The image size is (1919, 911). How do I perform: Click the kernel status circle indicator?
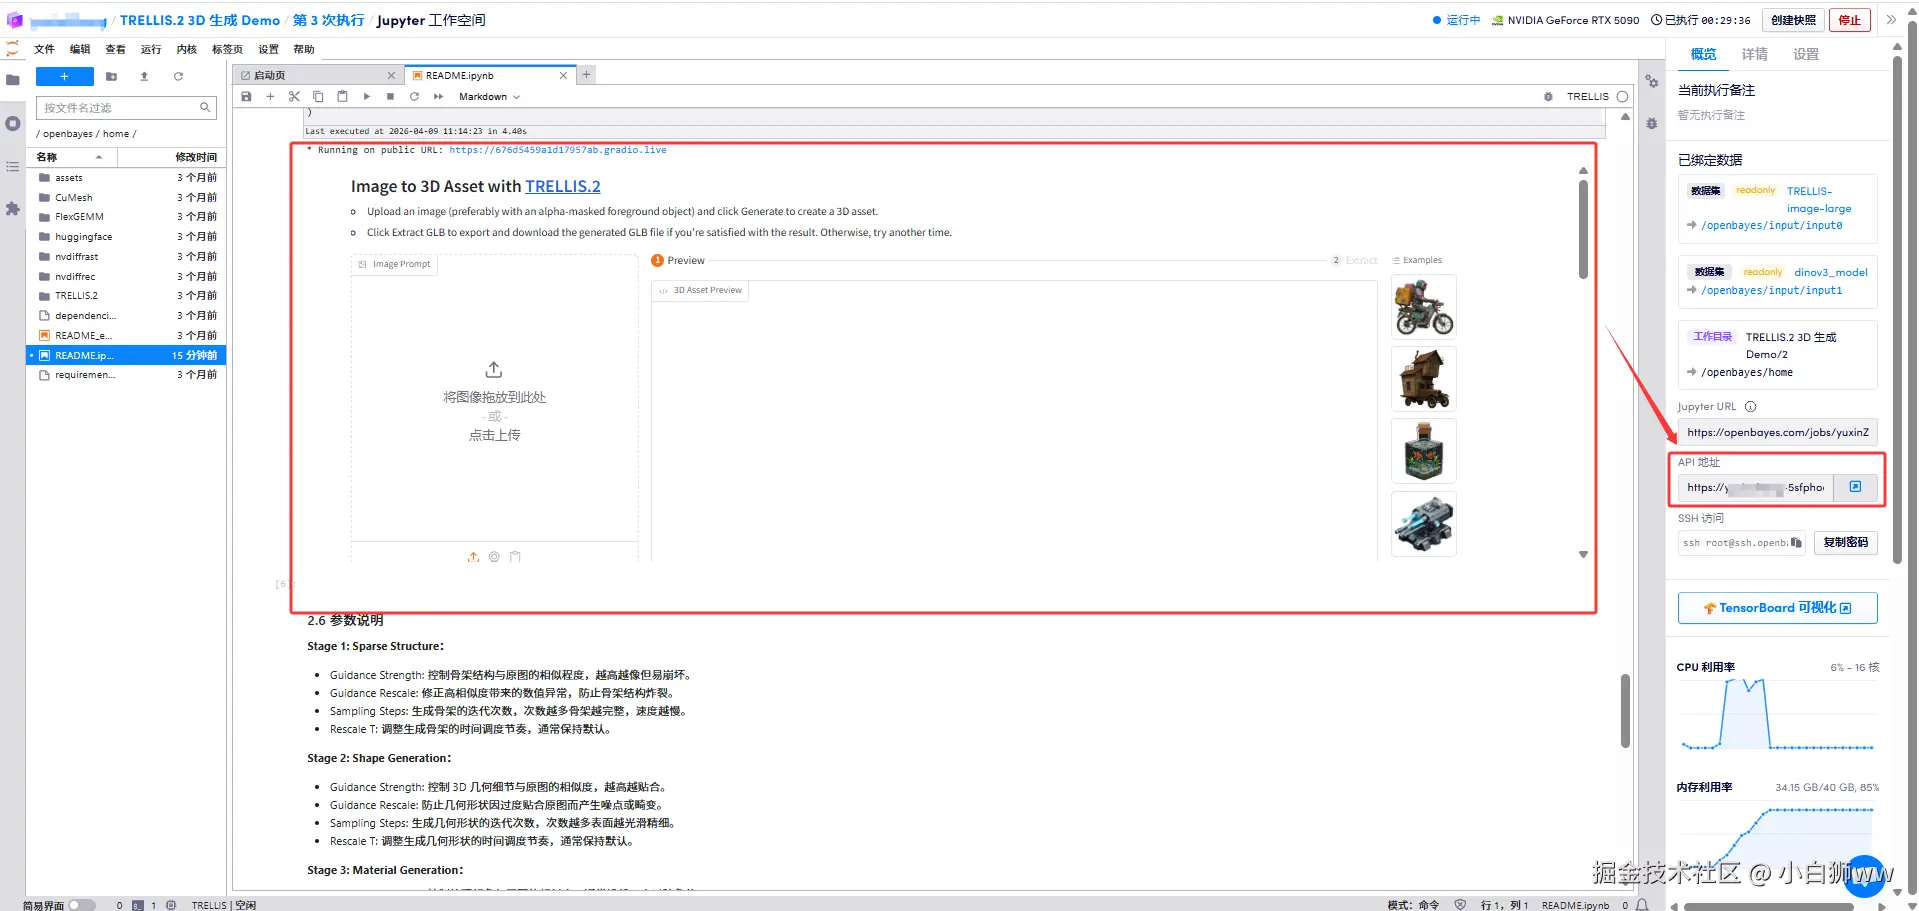pos(1622,97)
